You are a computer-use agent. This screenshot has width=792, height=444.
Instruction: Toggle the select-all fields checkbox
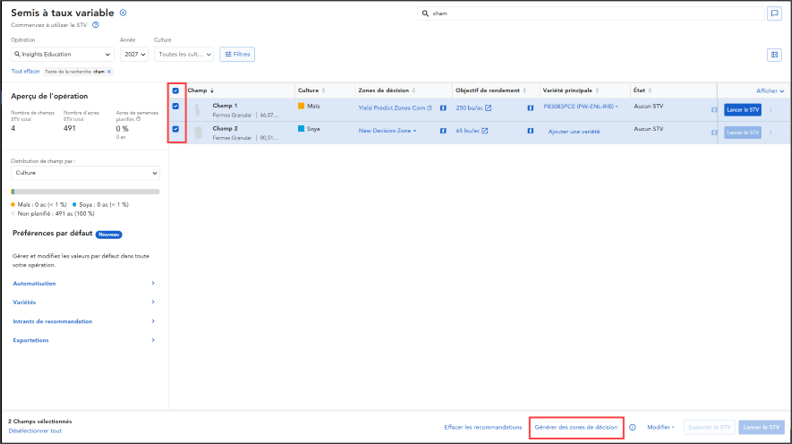tap(176, 91)
